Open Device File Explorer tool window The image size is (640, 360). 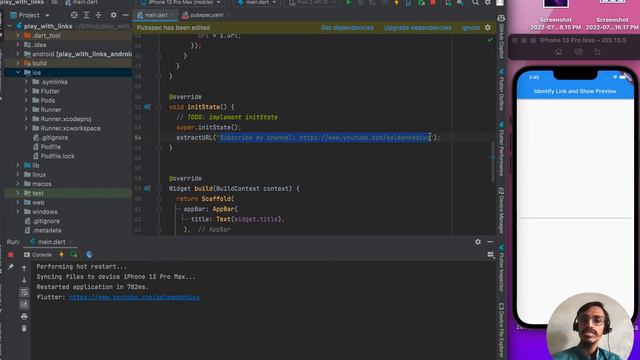(501, 330)
